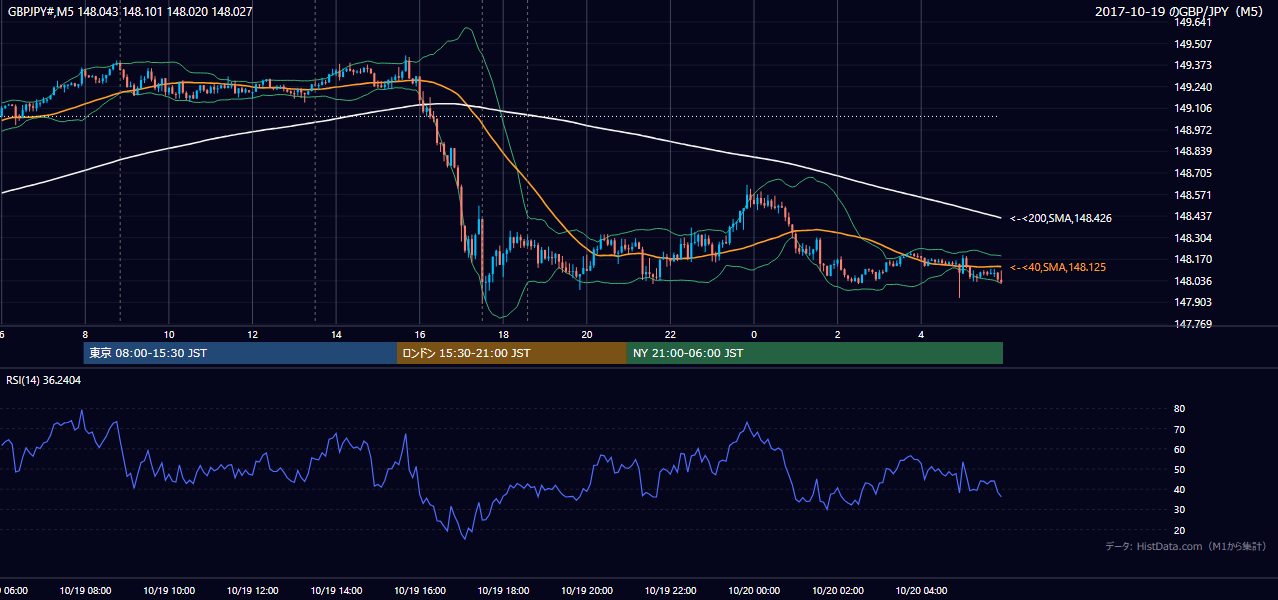
Task: Select the ロンドン 15:30-21:00 JST session bar
Action: 512,353
